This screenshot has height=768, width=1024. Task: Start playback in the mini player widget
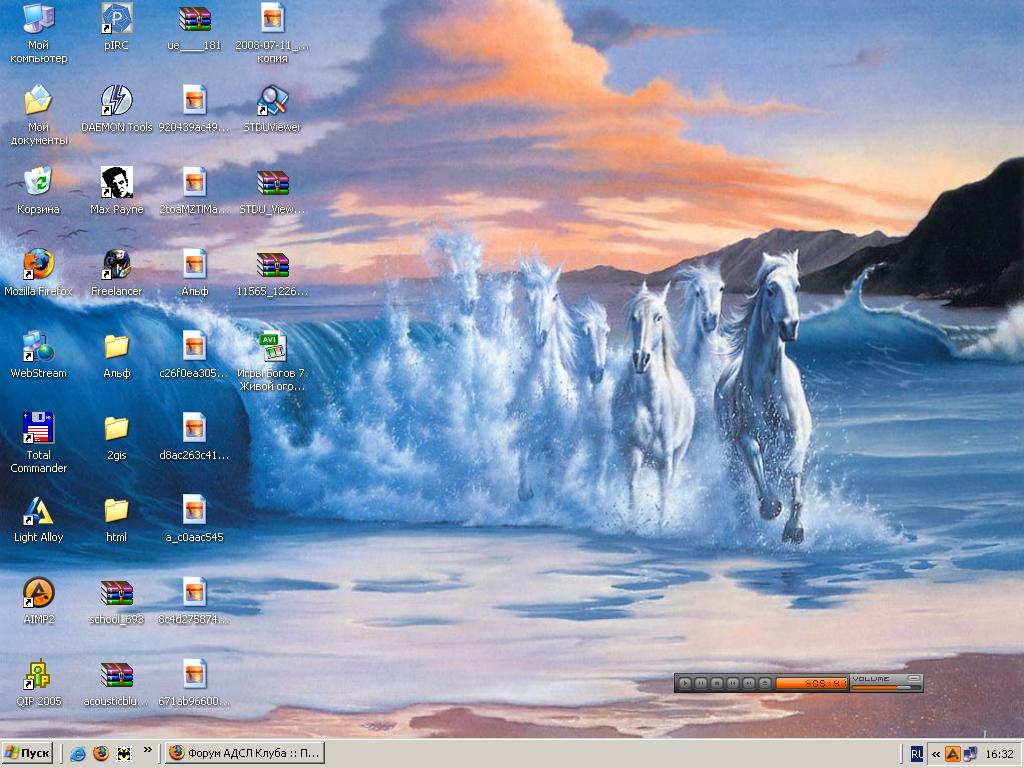click(x=685, y=683)
